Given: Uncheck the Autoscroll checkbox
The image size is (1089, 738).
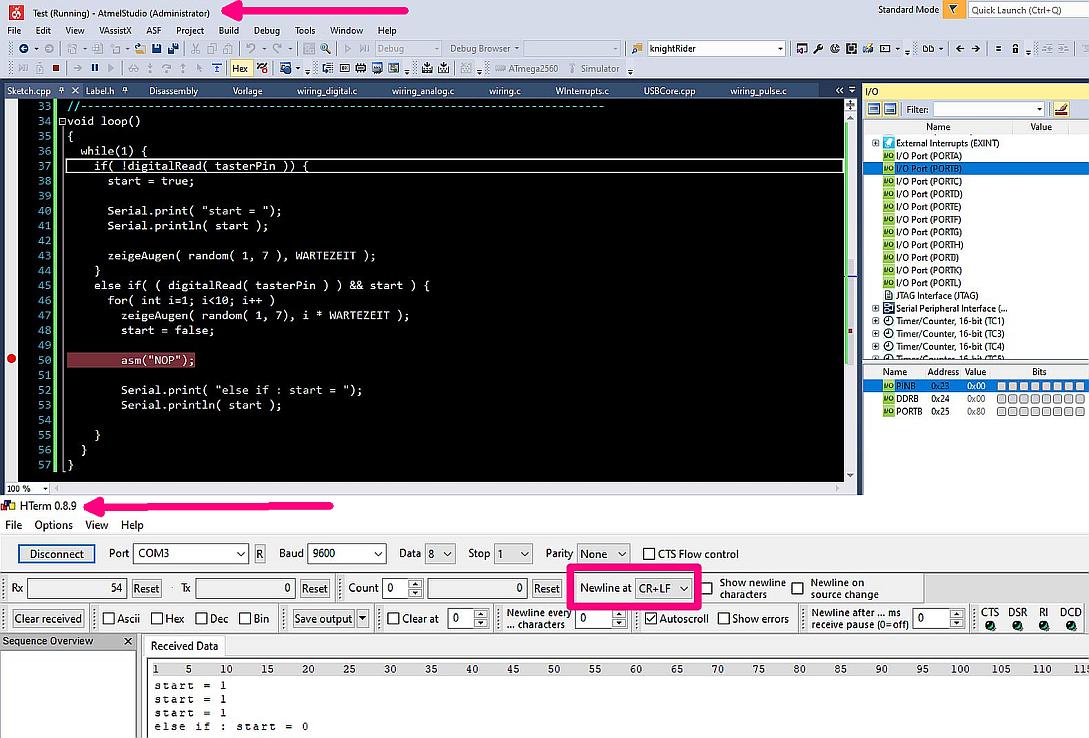Looking at the screenshot, I should (x=651, y=619).
